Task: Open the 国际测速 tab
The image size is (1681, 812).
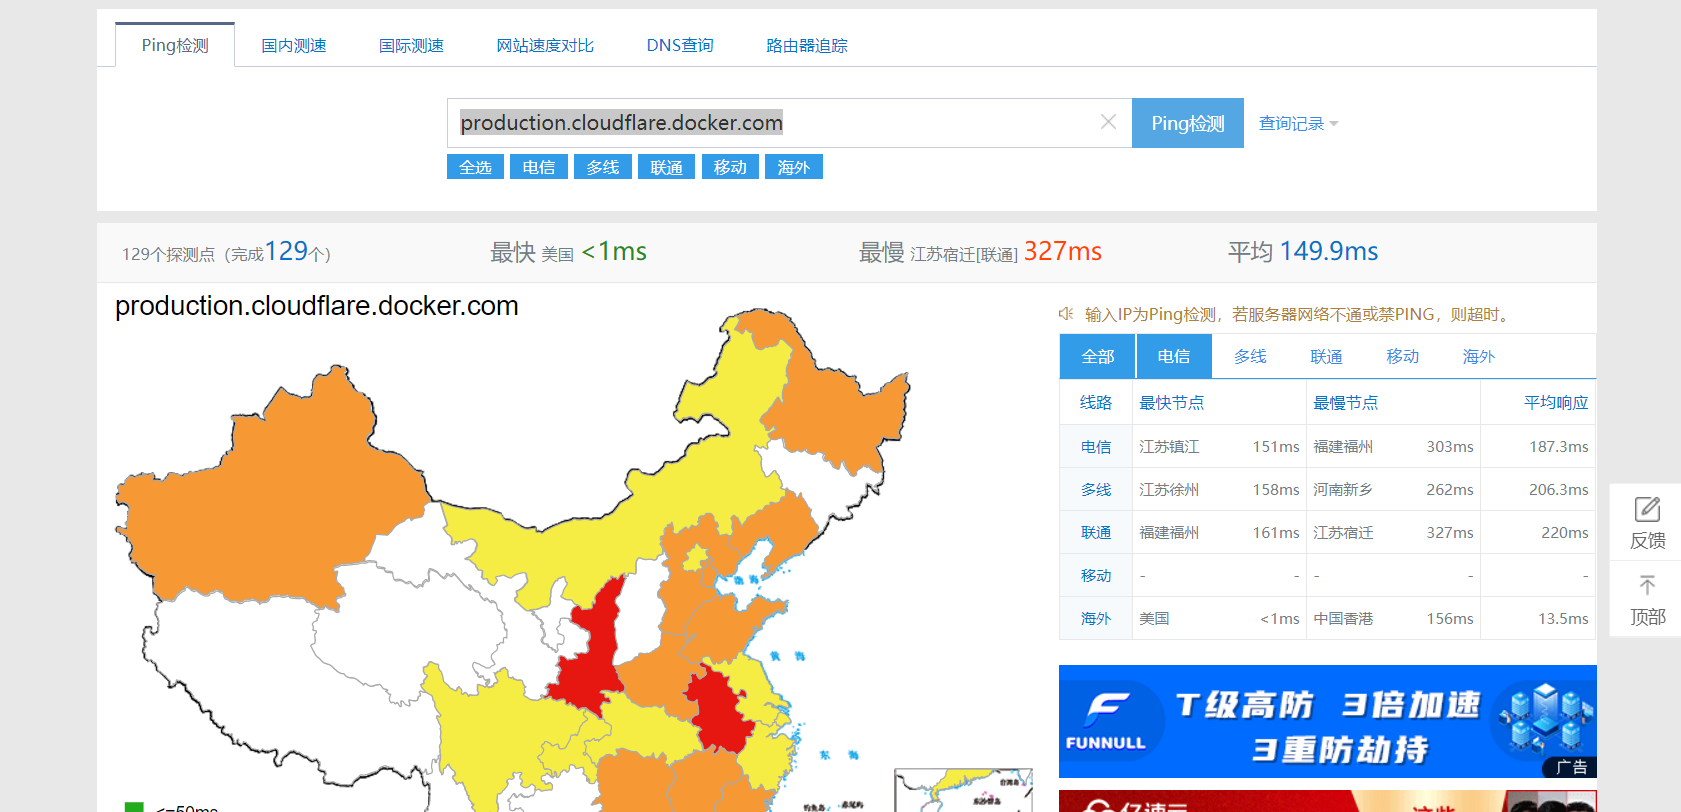Action: click(411, 46)
